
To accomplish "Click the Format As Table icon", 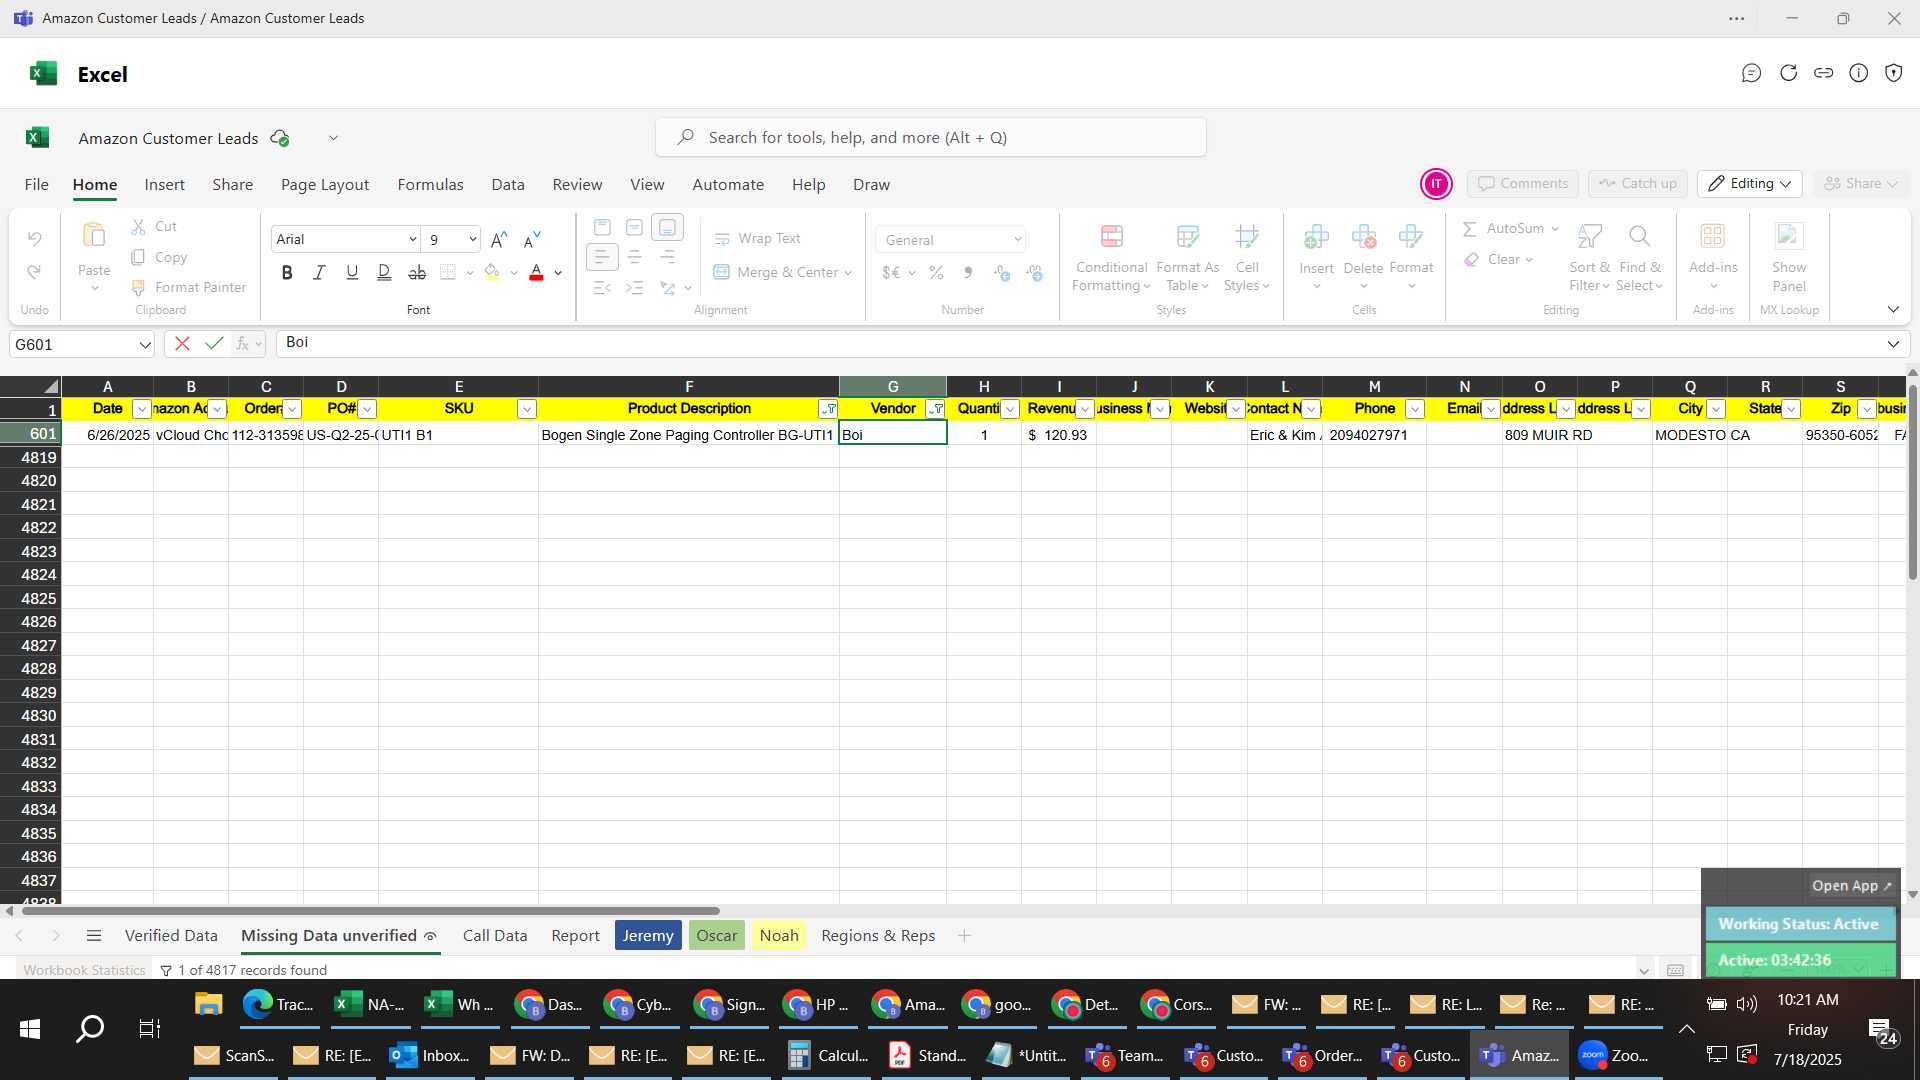I will click(1187, 236).
